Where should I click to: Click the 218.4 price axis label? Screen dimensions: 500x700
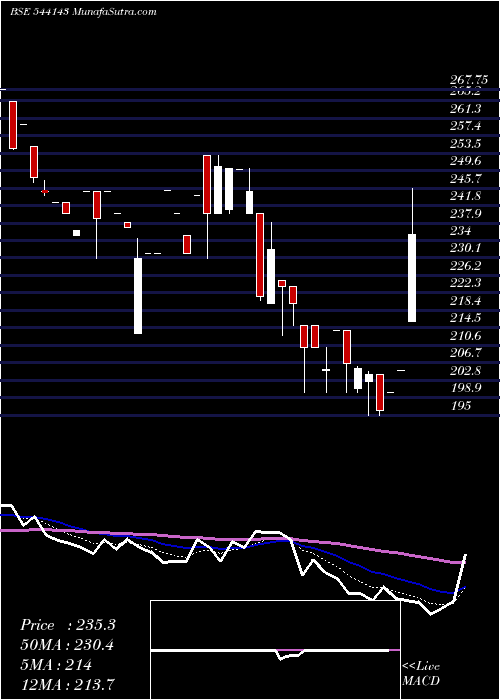point(466,300)
